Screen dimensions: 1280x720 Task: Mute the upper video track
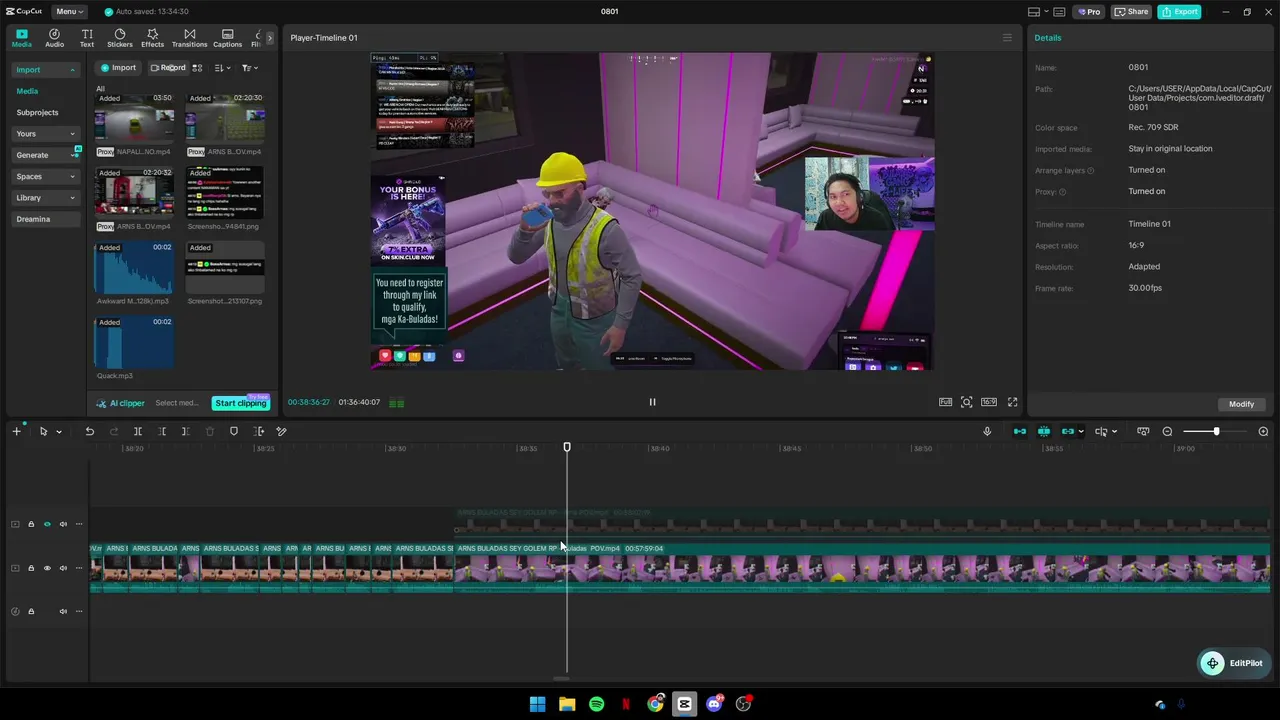click(x=63, y=524)
